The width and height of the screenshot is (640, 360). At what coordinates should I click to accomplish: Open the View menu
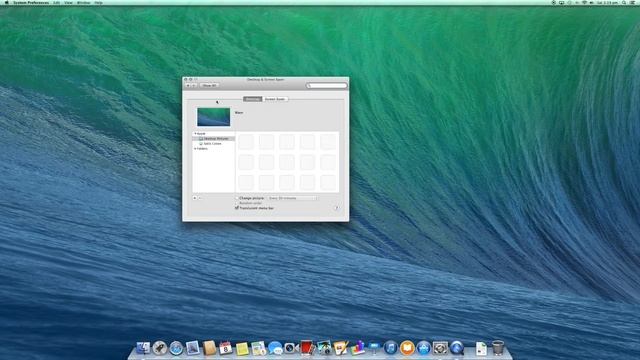69,2
